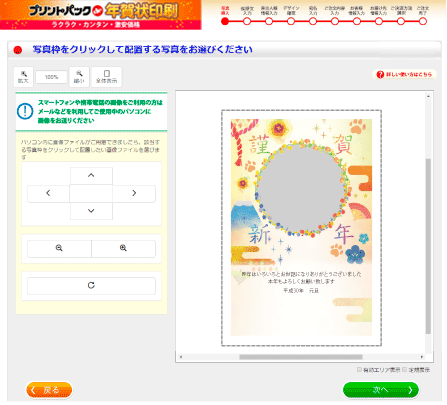The height and width of the screenshot is (405, 447).
Task: Click the 拡大 zoom-in toolbar icon
Action: pos(23,77)
